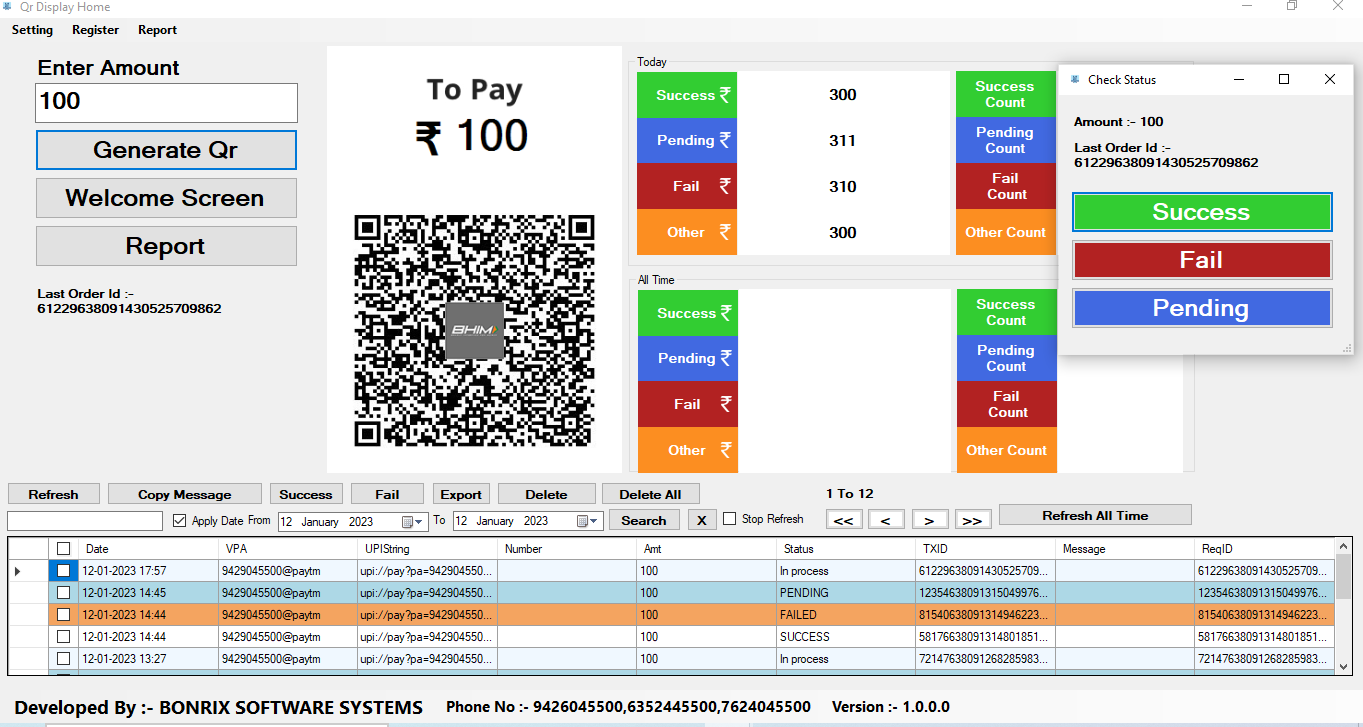1363x727 pixels.
Task: Click the Welcome Screen button
Action: pyautogui.click(x=166, y=198)
